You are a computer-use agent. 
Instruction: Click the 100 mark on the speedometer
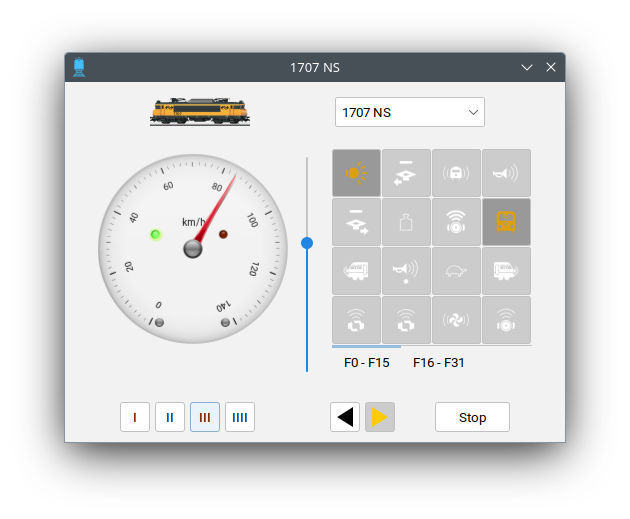pyautogui.click(x=252, y=220)
